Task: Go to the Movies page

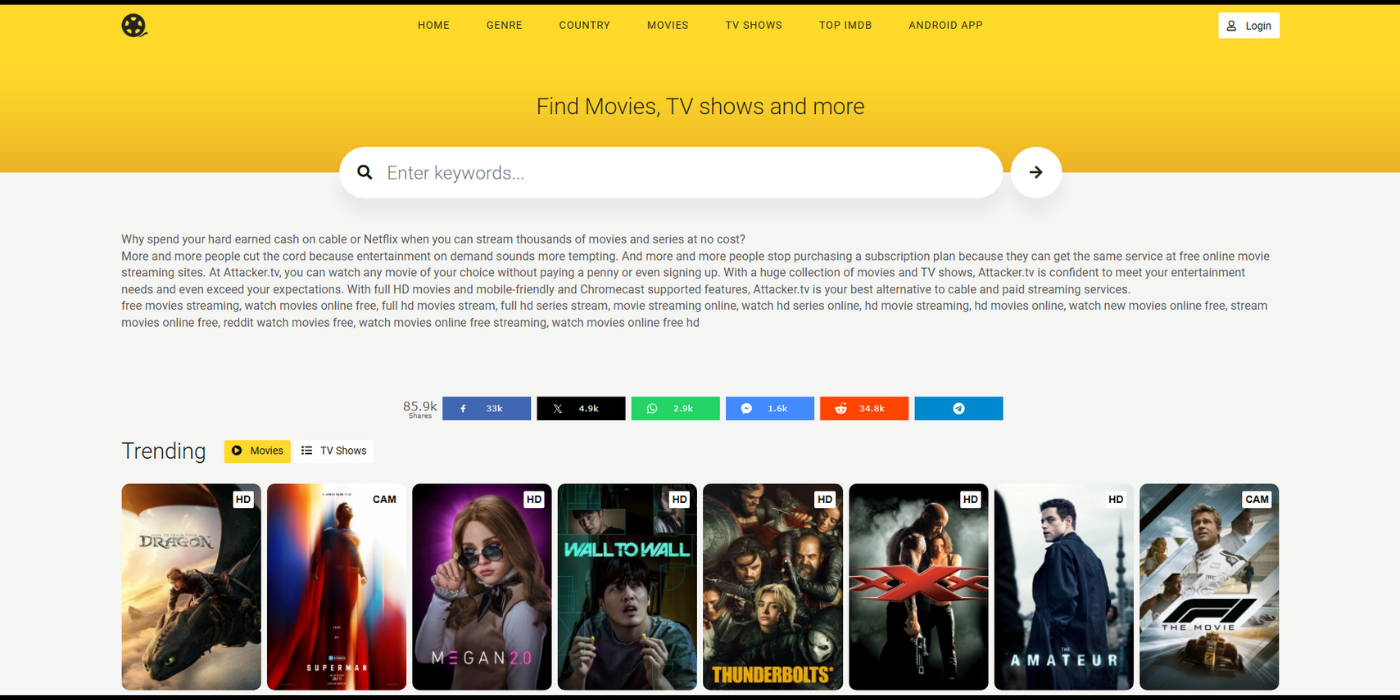Action: click(x=668, y=25)
